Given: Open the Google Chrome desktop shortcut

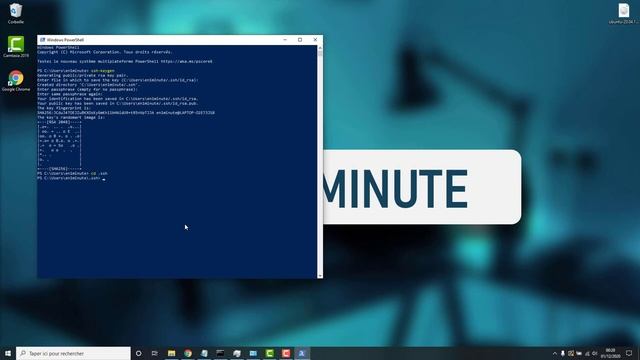Looking at the screenshot, I should [x=16, y=80].
